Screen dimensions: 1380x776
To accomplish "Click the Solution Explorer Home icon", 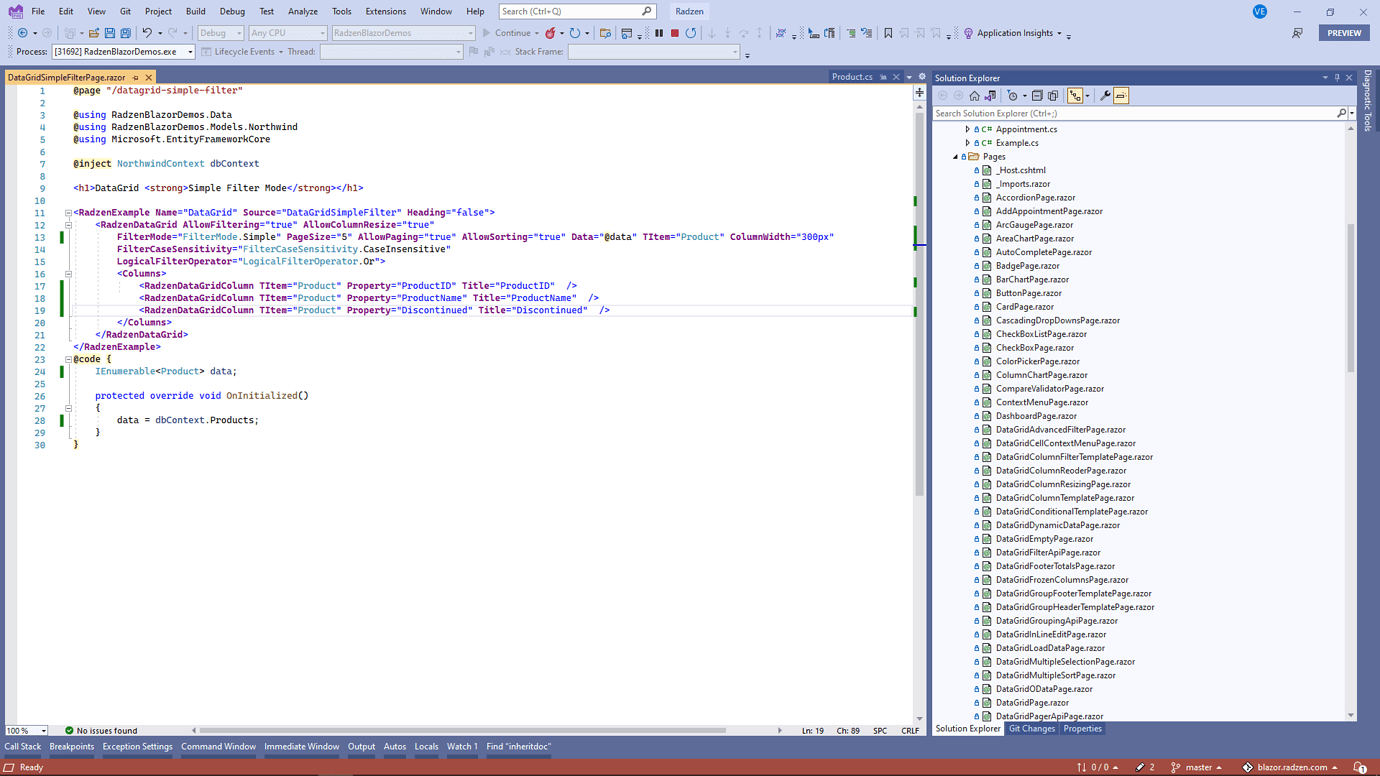I will [x=975, y=96].
